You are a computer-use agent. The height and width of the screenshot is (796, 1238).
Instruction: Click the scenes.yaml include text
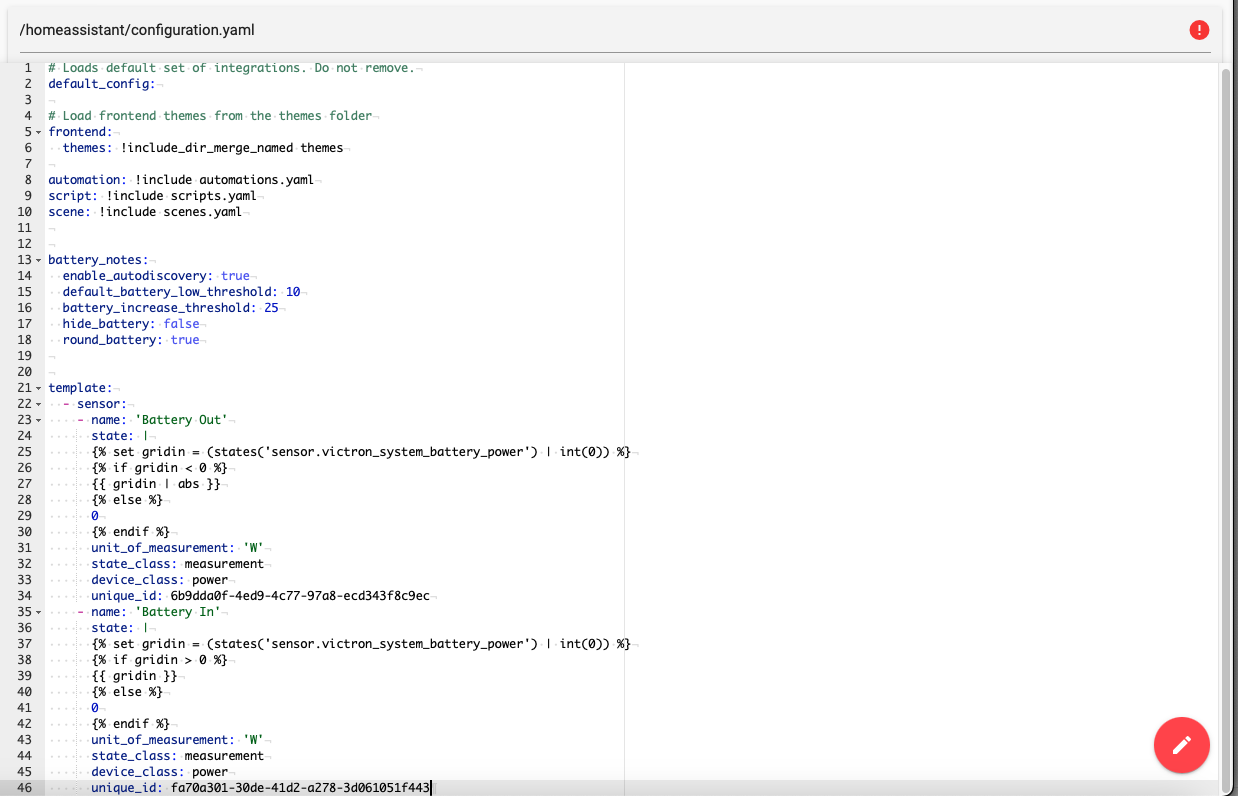201,212
